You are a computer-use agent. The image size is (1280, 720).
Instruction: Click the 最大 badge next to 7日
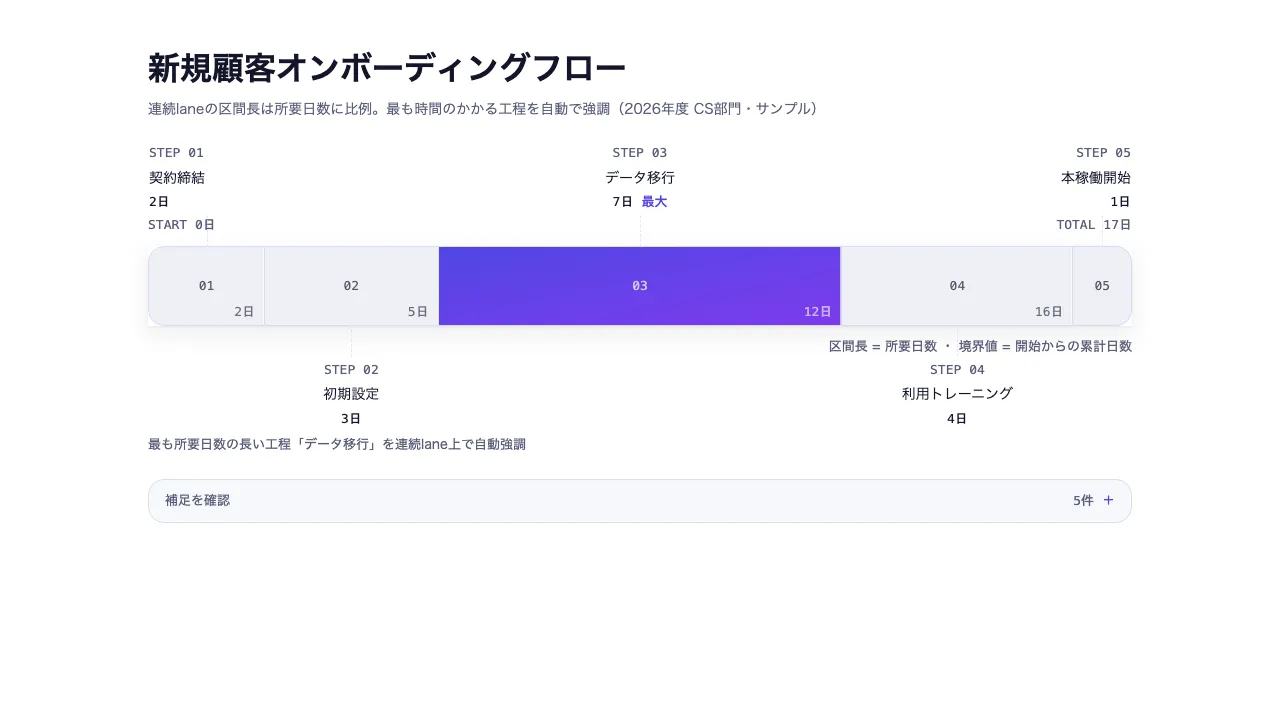pos(654,202)
